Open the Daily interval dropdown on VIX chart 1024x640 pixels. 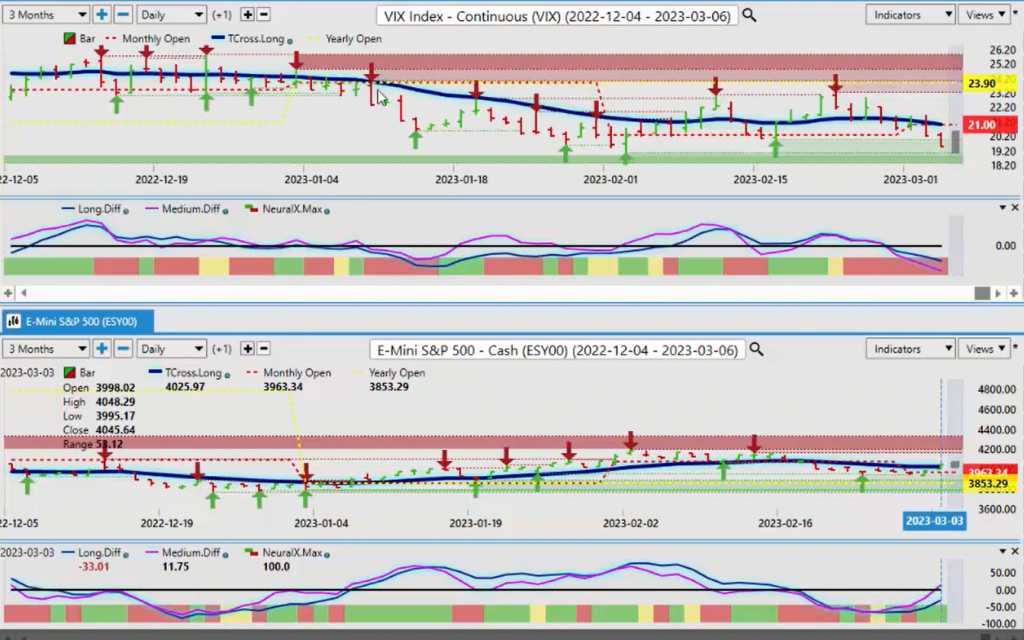[172, 14]
